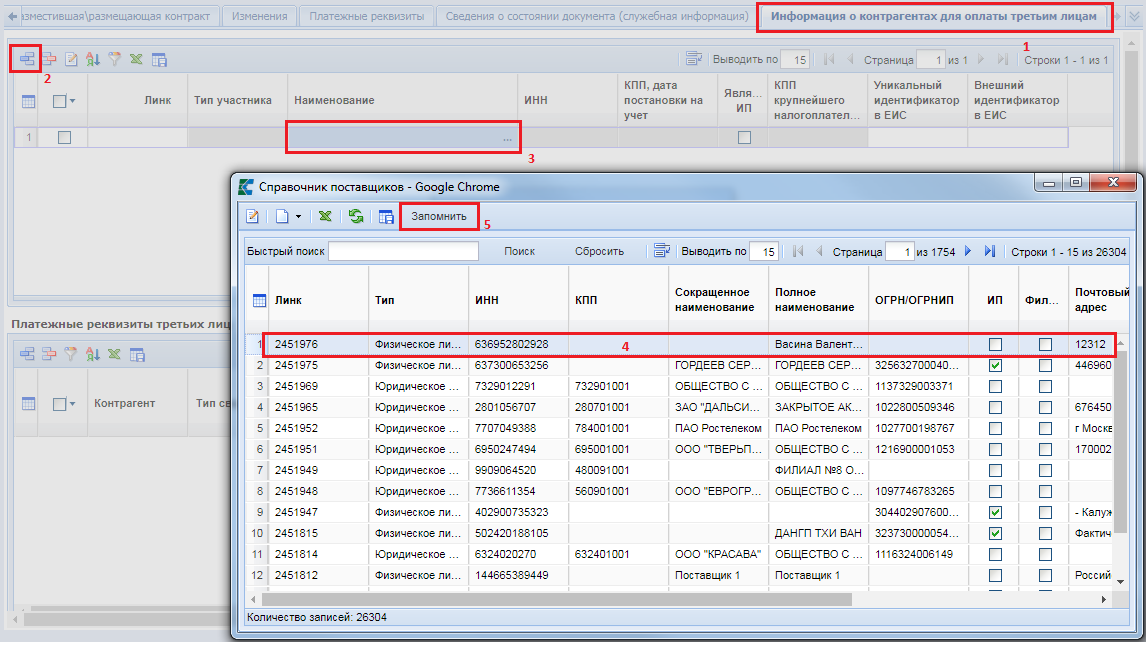Go to the next page in contractors grid pager

[x=981, y=59]
